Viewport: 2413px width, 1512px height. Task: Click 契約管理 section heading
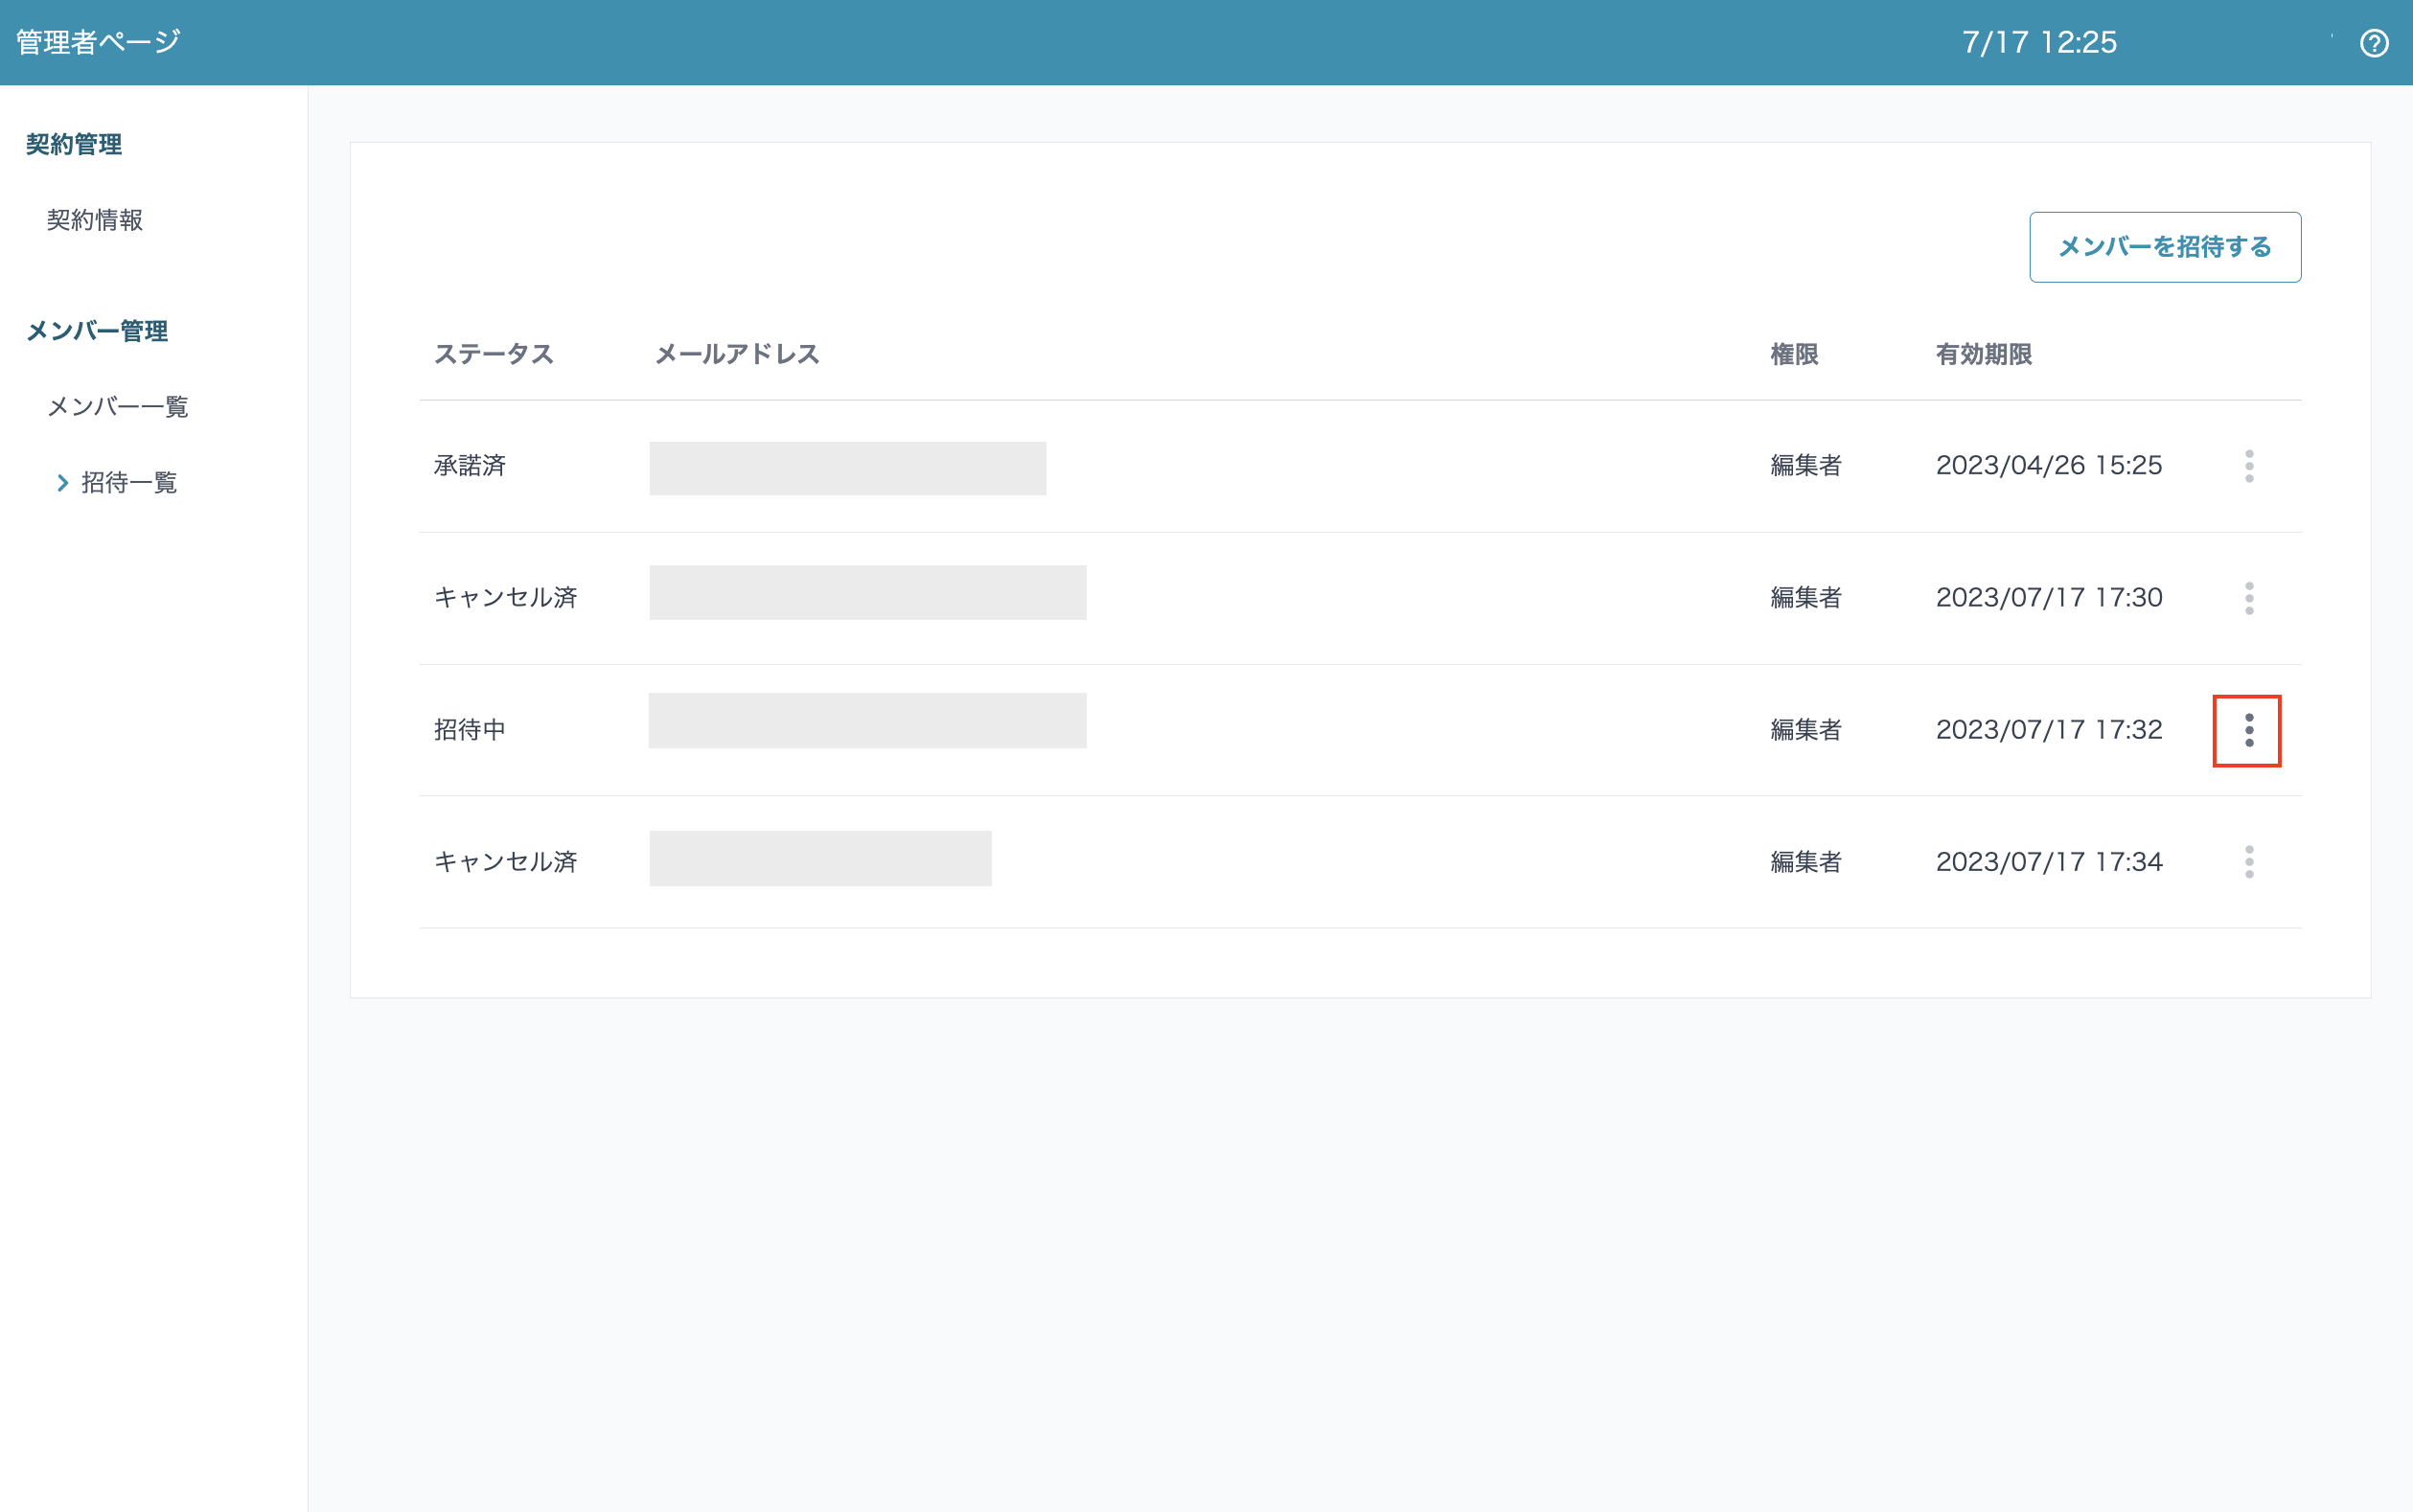tap(74, 144)
